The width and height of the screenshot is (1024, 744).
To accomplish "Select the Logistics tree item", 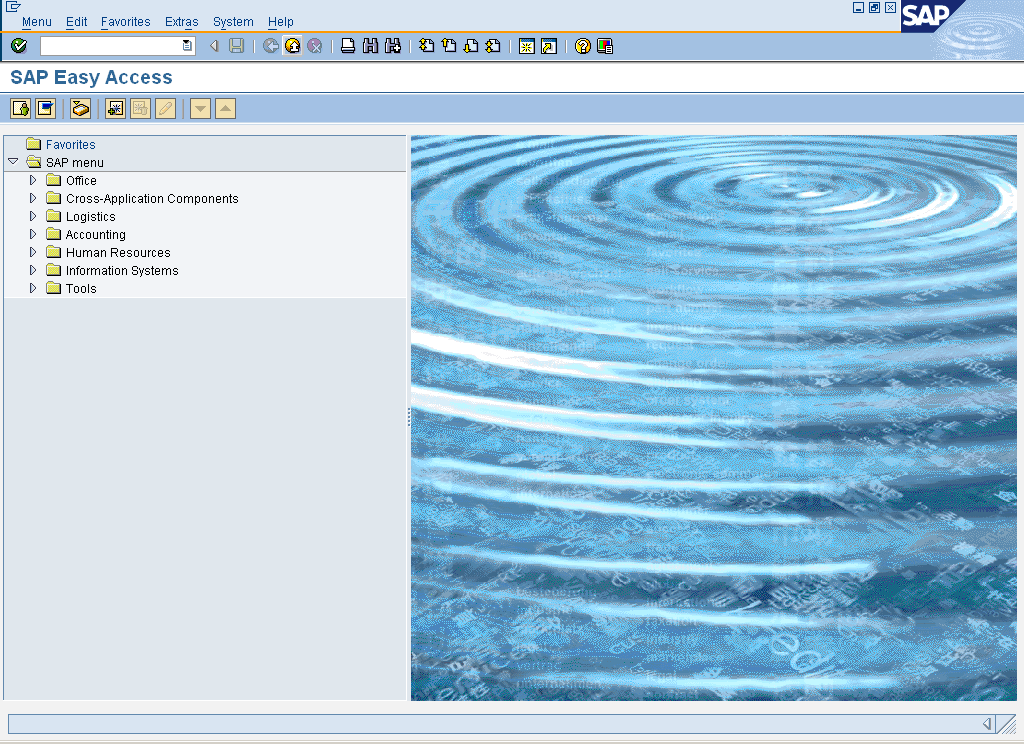I will pyautogui.click(x=90, y=217).
